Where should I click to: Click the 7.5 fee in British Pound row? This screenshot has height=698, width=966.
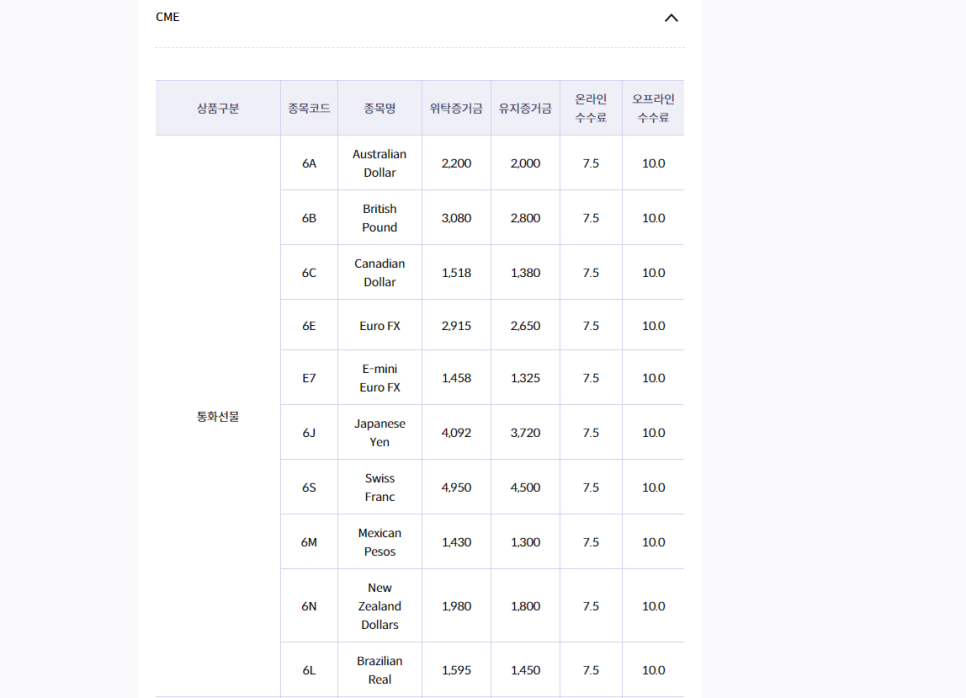pos(591,218)
